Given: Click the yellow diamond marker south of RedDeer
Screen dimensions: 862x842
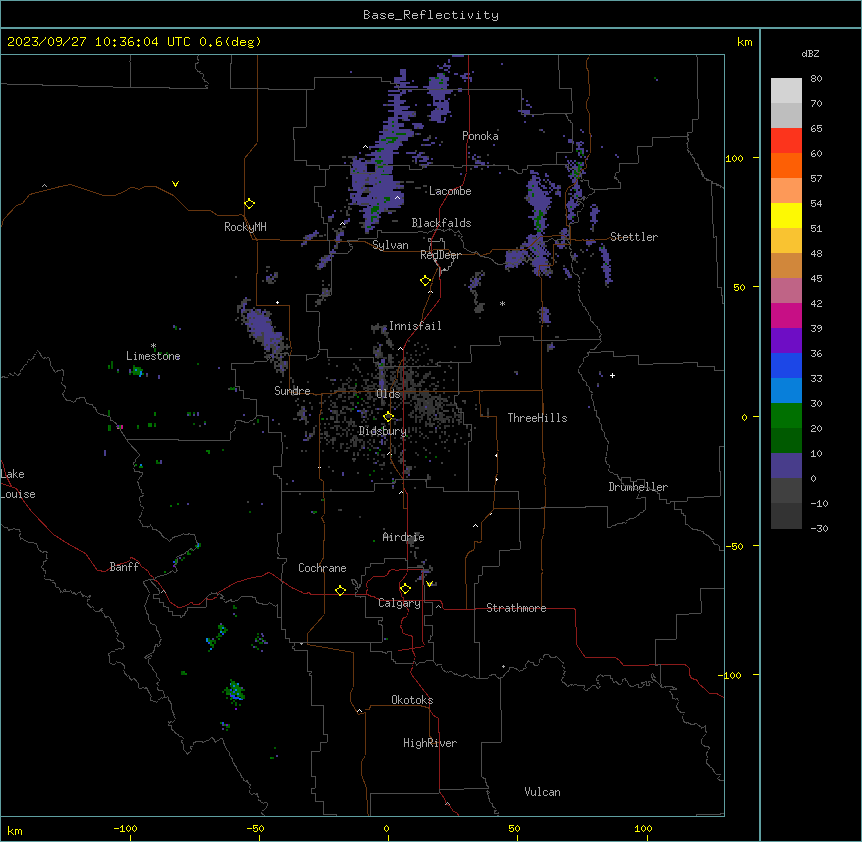Looking at the screenshot, I should 426,281.
